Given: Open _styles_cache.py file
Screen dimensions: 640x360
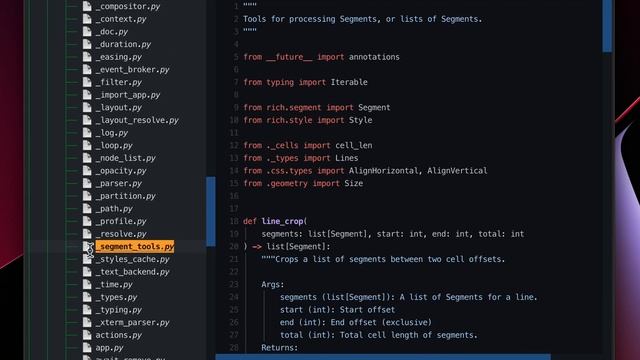Looking at the screenshot, I should (132, 260).
